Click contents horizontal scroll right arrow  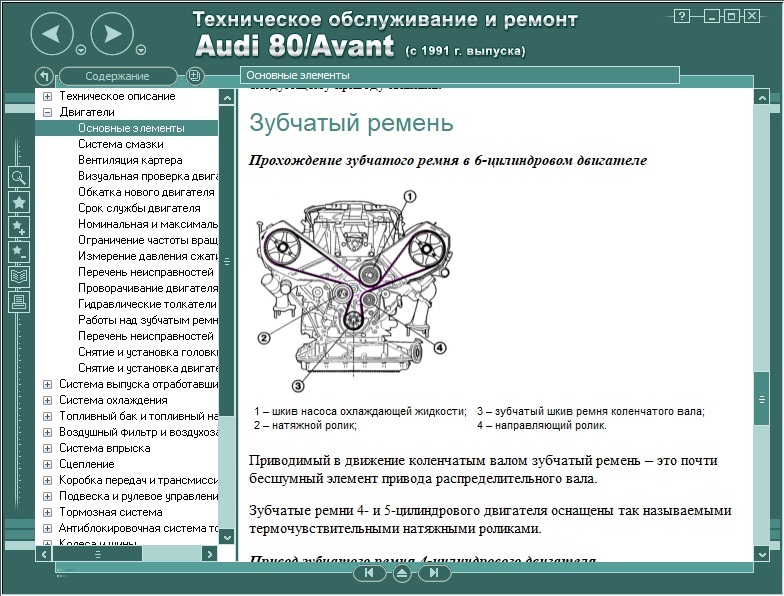(210, 554)
